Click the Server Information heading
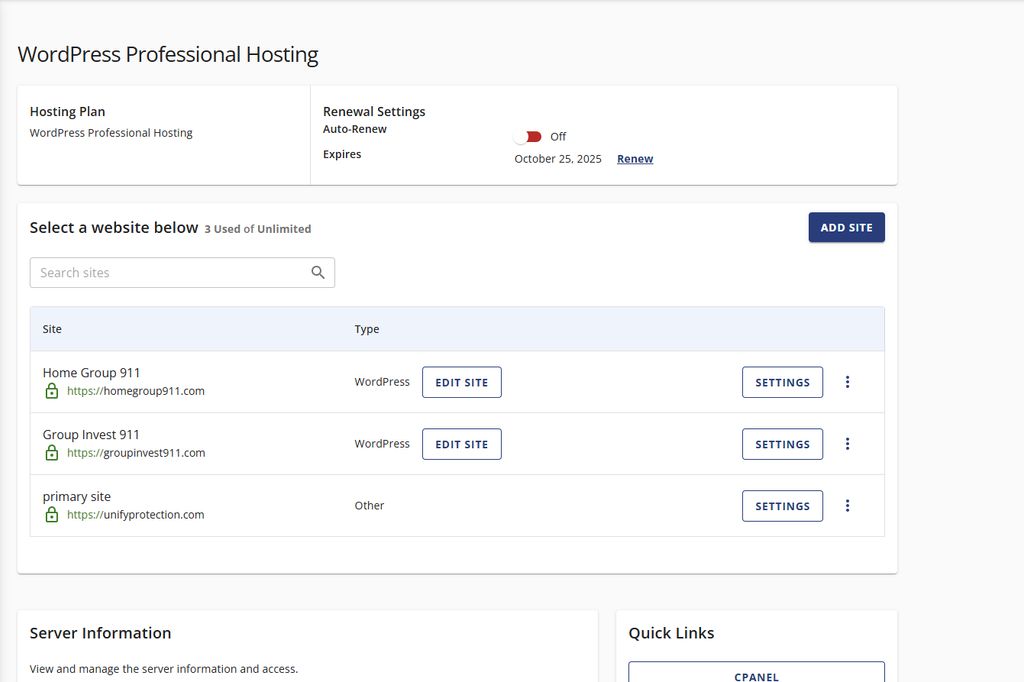The image size is (1024, 682). tap(101, 633)
